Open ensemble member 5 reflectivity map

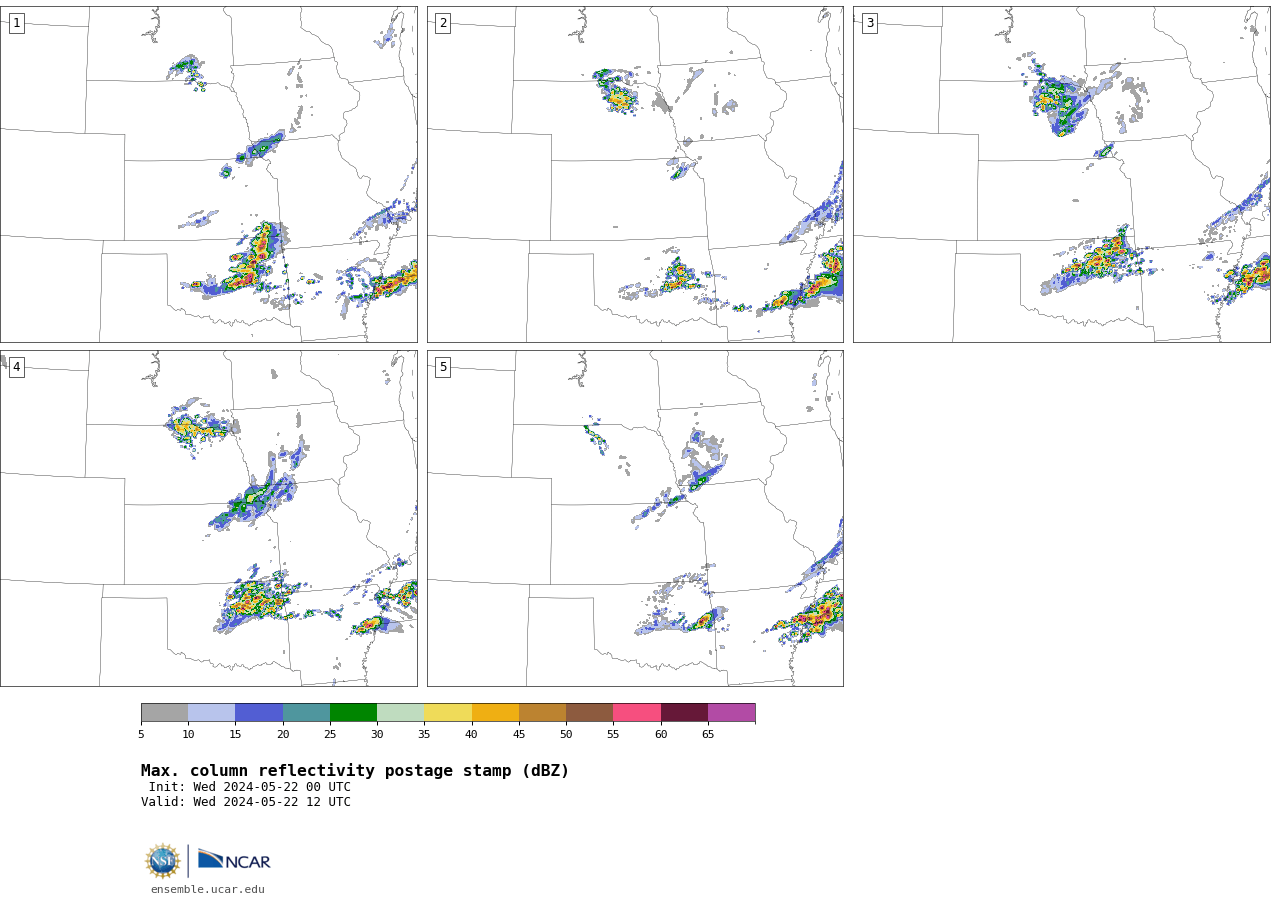(635, 518)
